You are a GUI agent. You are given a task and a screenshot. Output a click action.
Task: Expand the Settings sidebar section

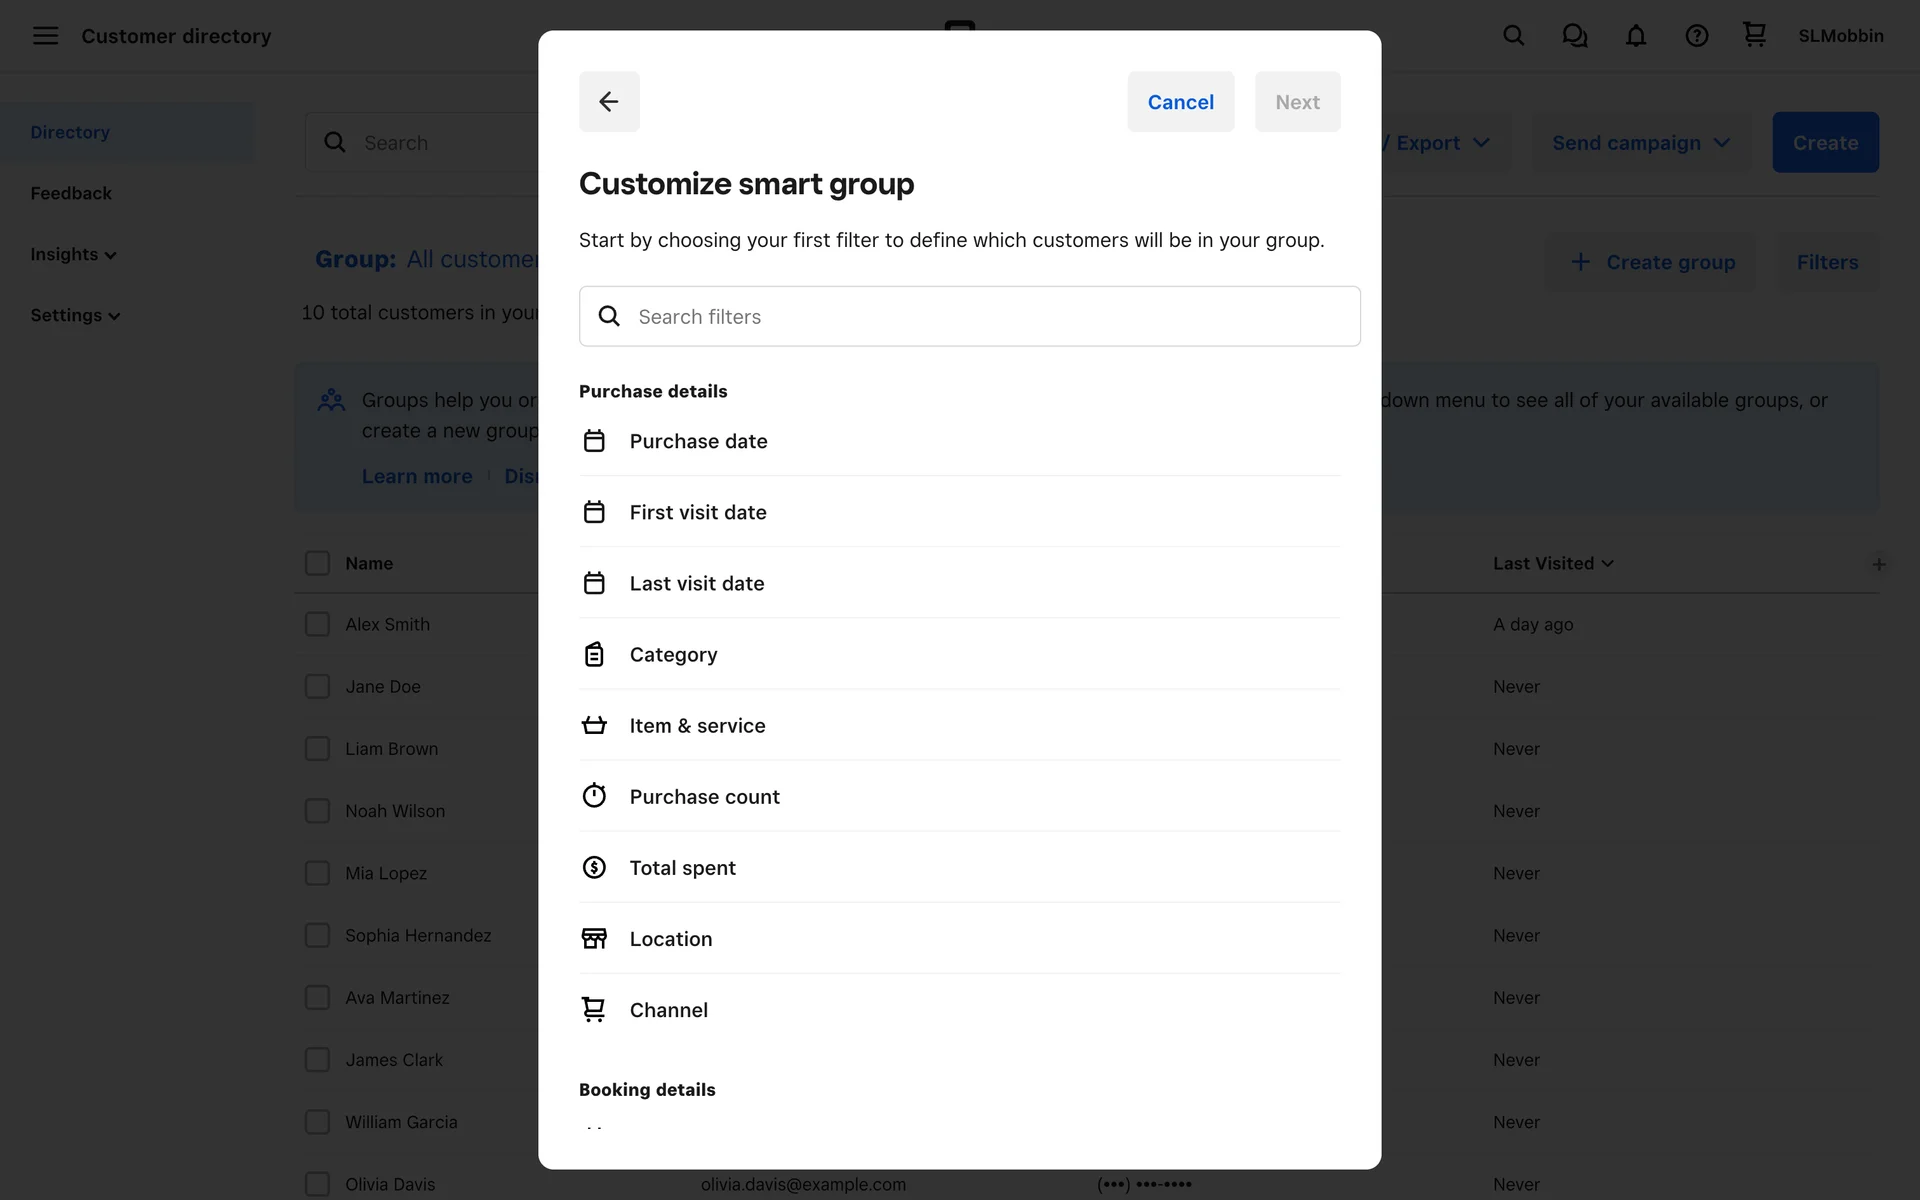pos(75,316)
